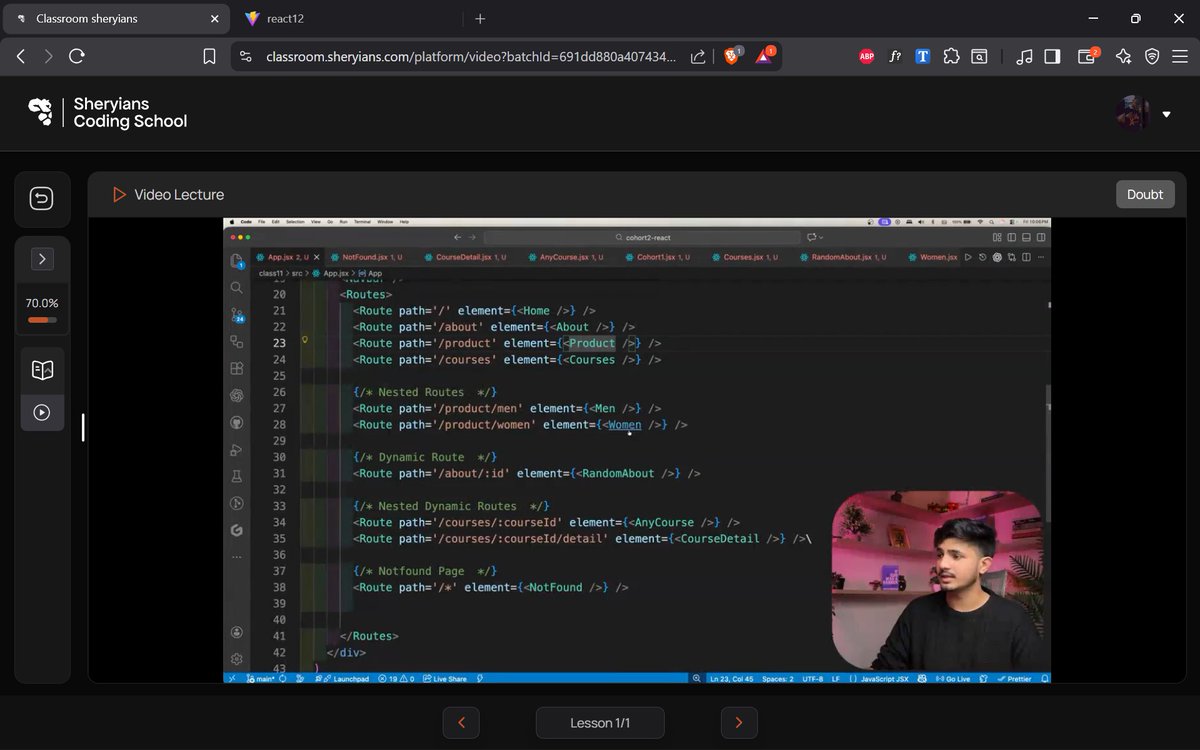Open the ABP ad blocker extension
Image resolution: width=1200 pixels, height=750 pixels.
(x=867, y=57)
